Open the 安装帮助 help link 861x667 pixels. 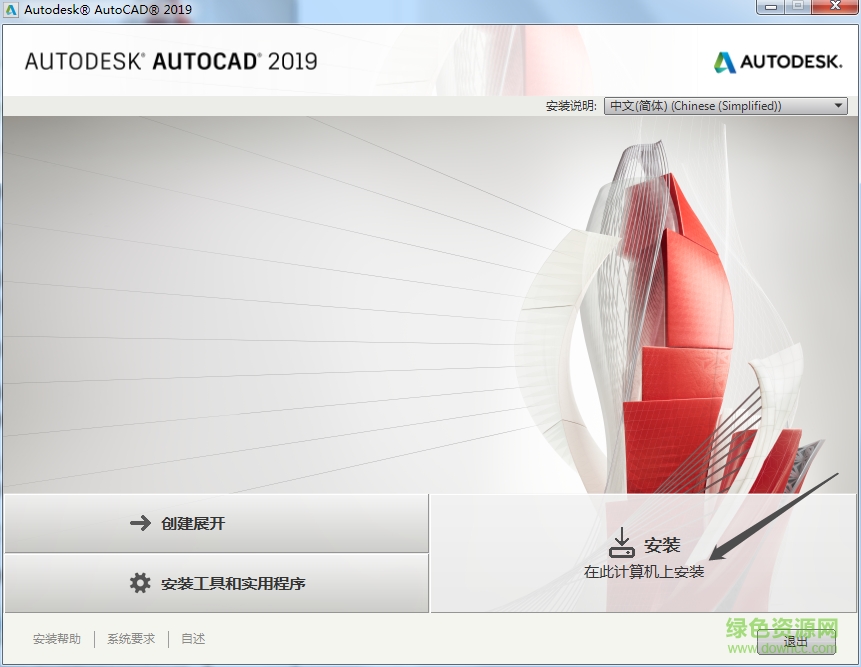point(57,638)
